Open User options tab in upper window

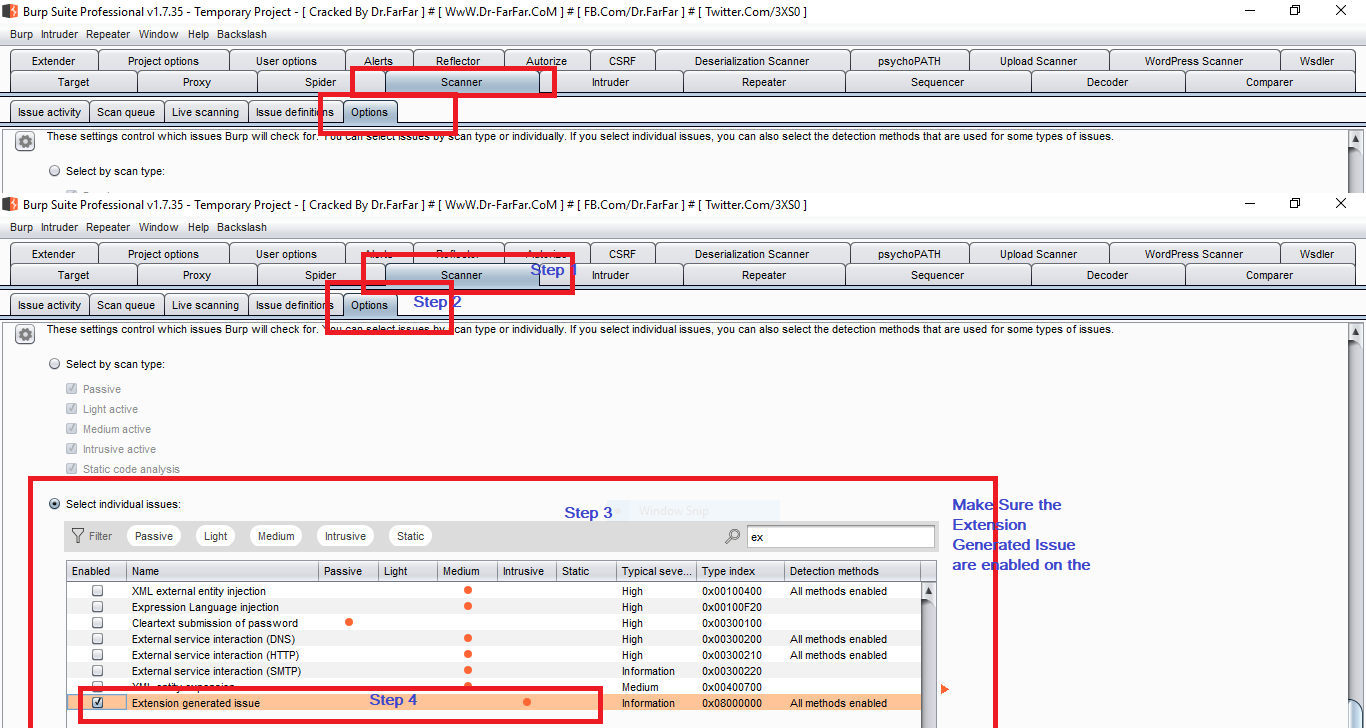(286, 61)
